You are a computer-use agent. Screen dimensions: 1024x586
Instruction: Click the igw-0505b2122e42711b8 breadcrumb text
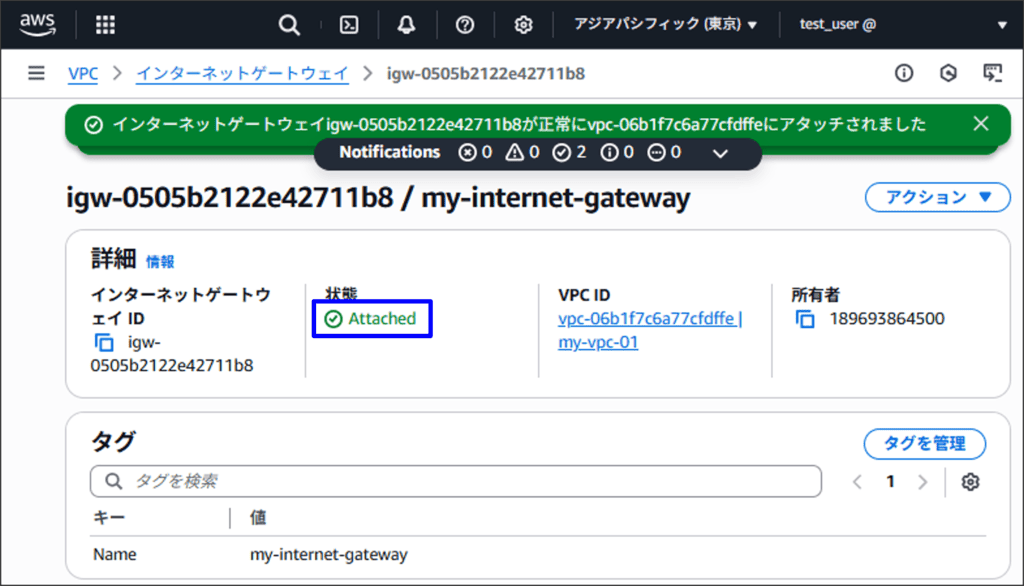(486, 73)
